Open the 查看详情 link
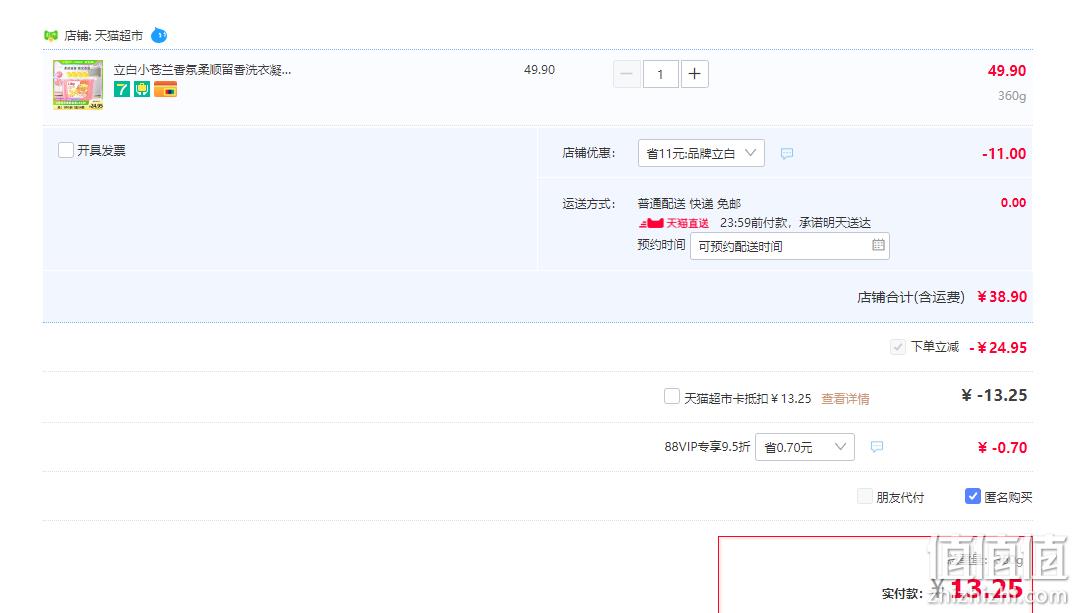Image resolution: width=1077 pixels, height=613 pixels. (846, 399)
